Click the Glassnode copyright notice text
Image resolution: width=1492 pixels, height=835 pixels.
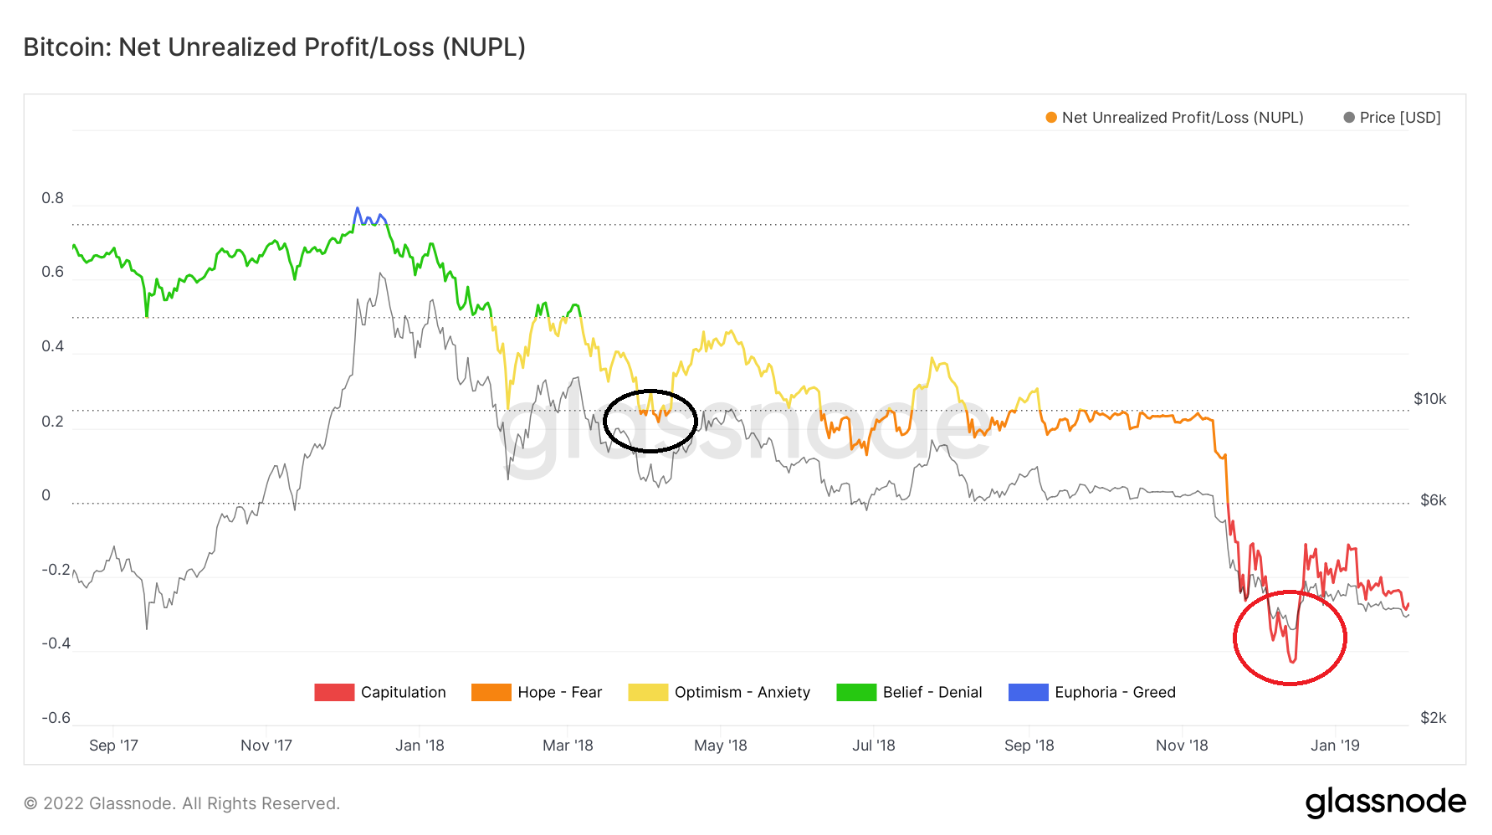[182, 803]
